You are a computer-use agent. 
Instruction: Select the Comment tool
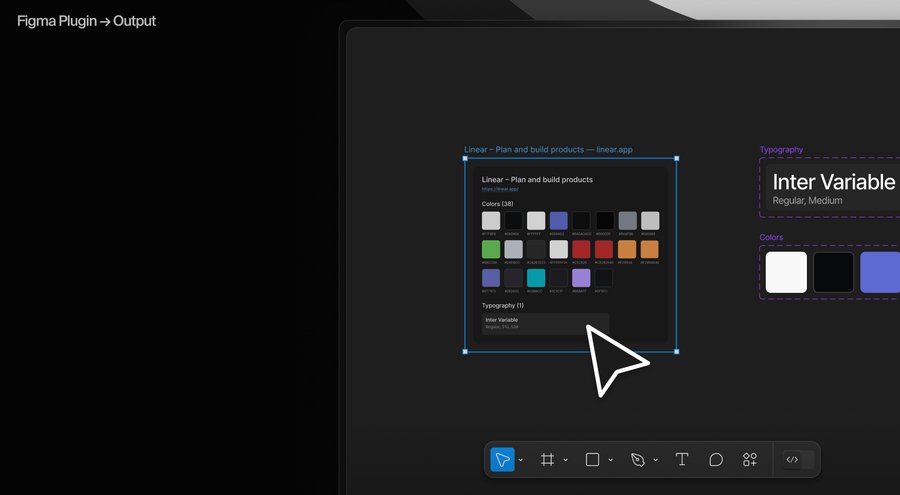coord(716,460)
